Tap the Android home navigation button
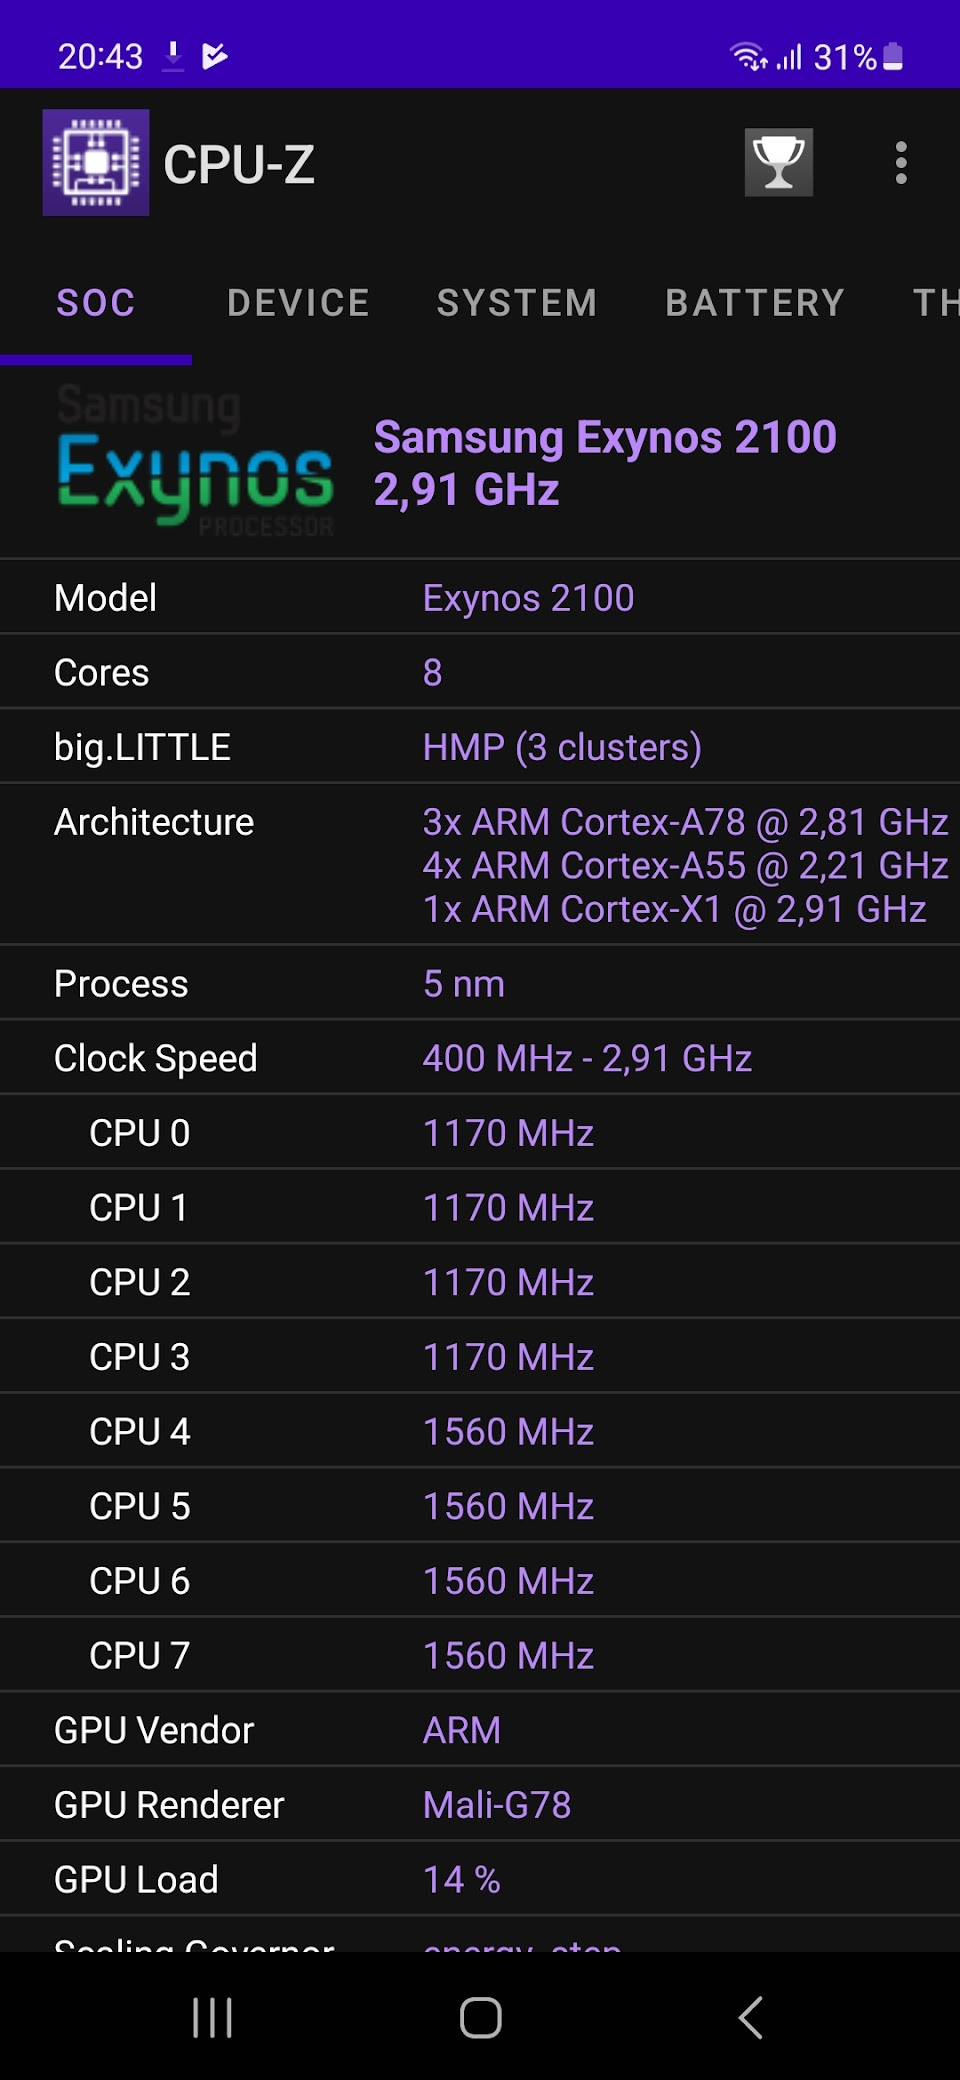960x2080 pixels. click(480, 2017)
